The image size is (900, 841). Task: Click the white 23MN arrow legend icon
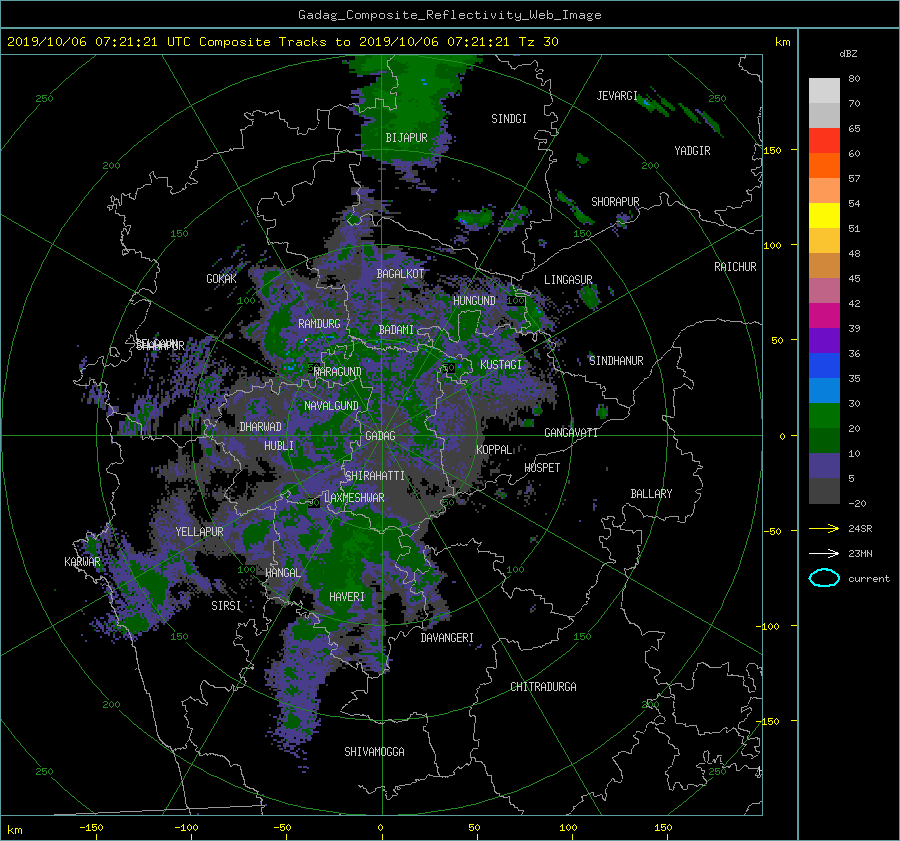click(x=824, y=553)
